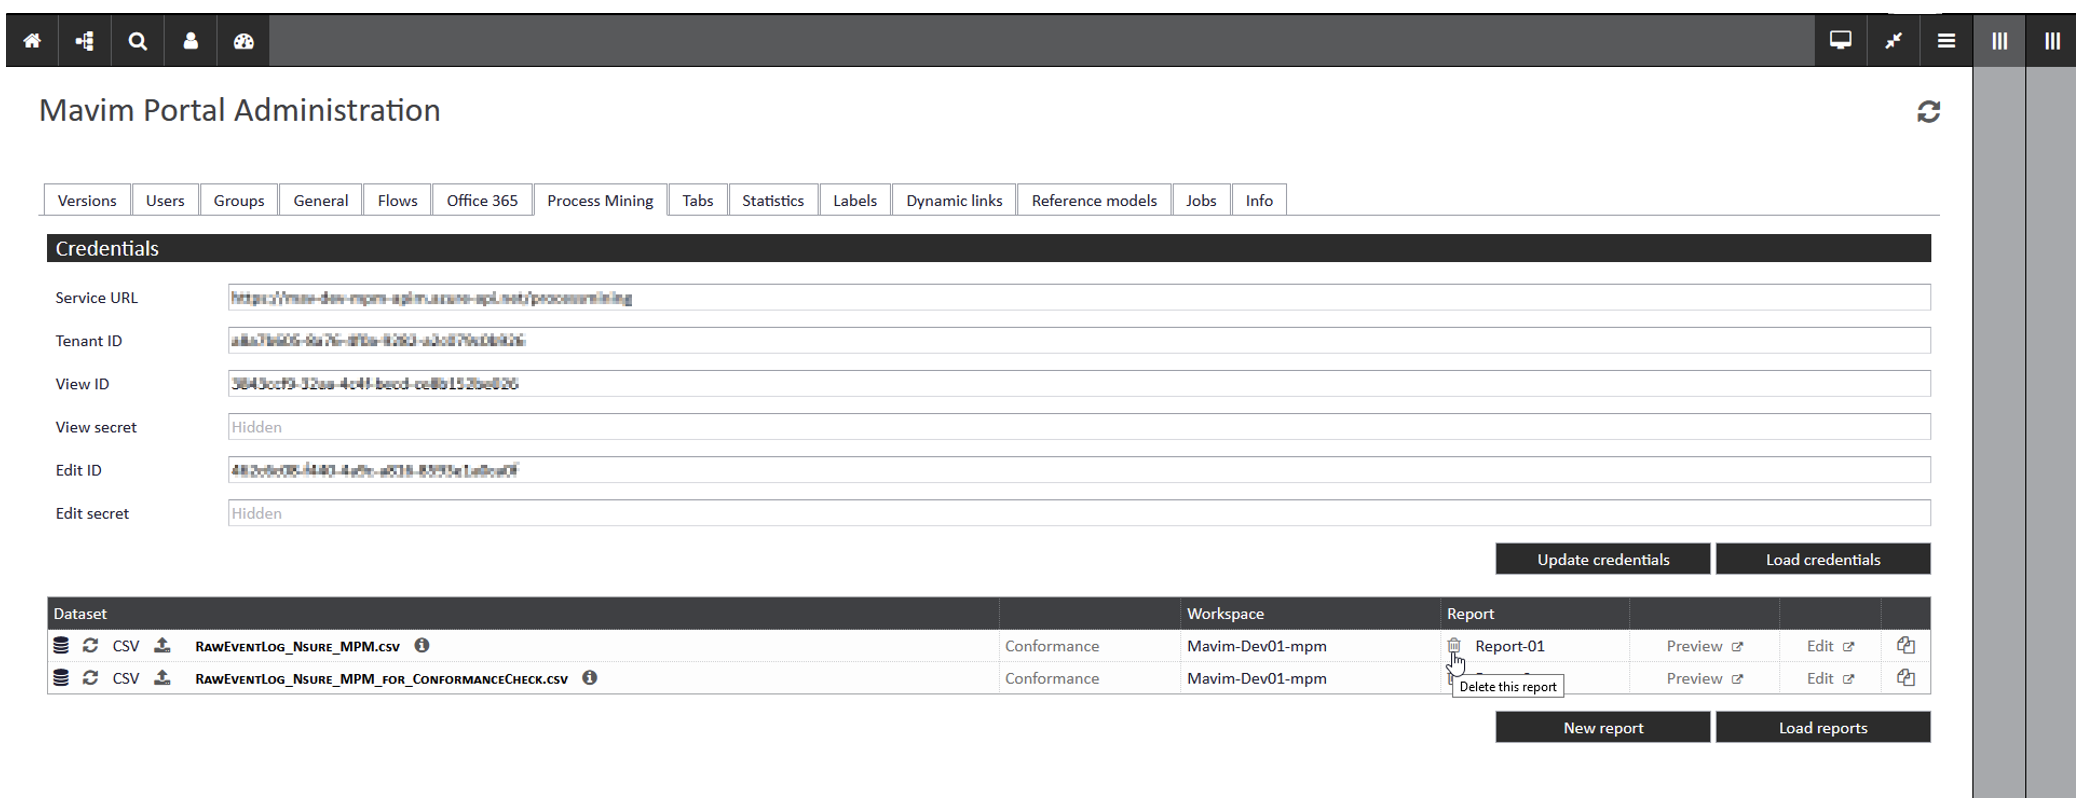Open the Statistics tab
This screenshot has width=2098, height=812.
(773, 200)
